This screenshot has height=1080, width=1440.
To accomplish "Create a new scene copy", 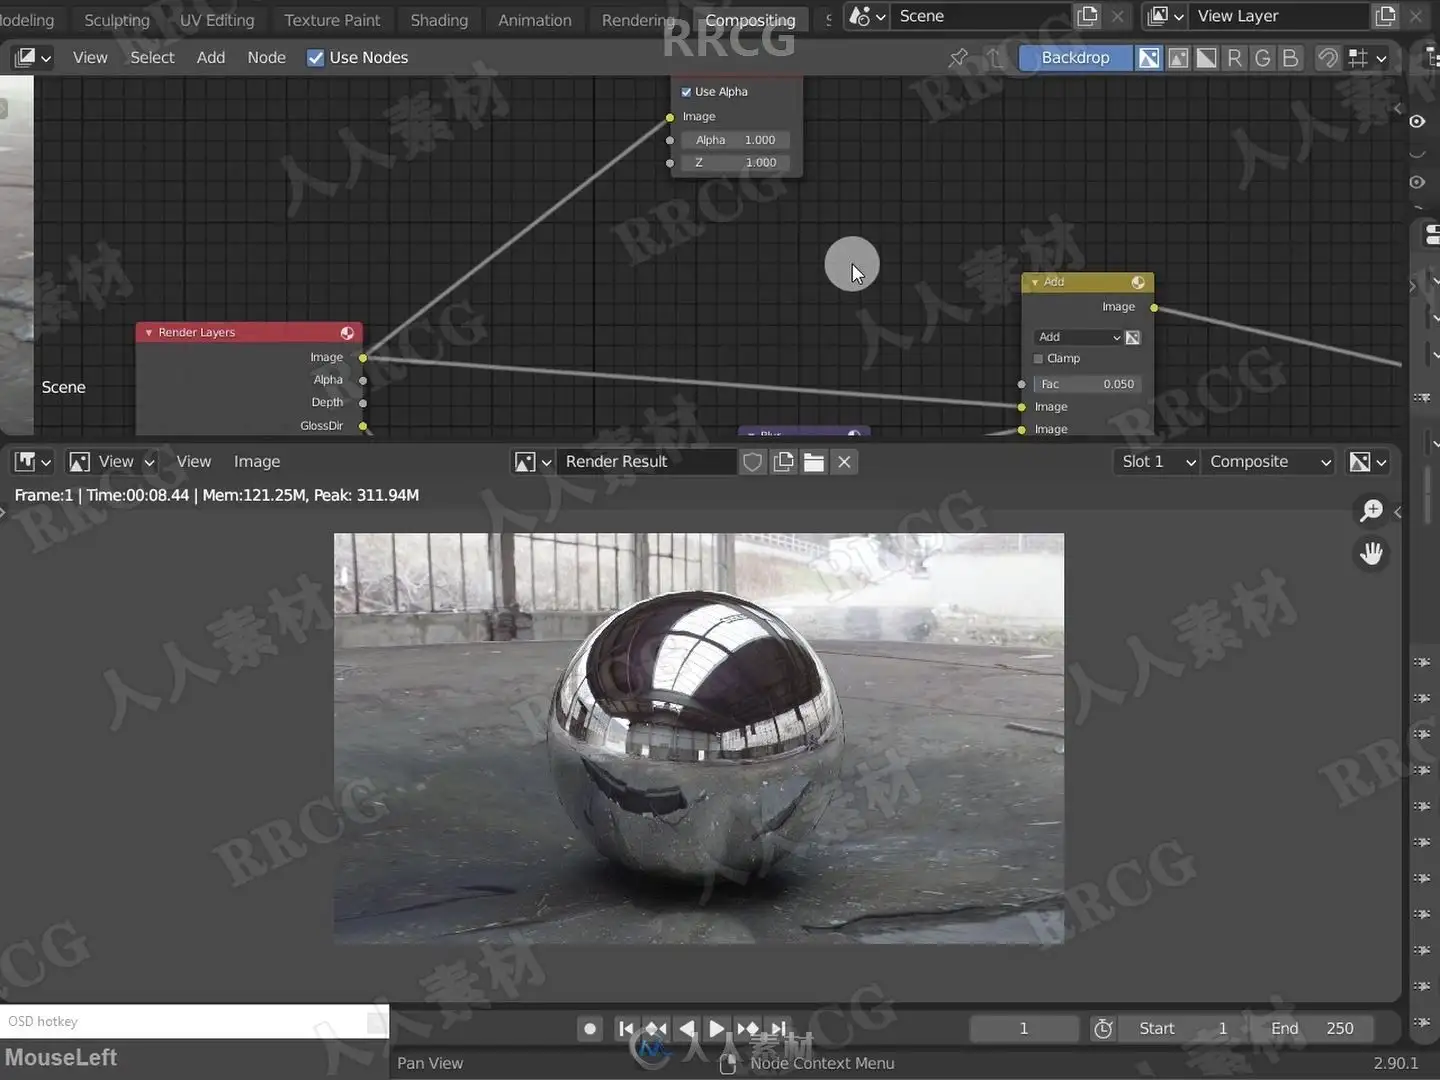I will tap(1087, 16).
